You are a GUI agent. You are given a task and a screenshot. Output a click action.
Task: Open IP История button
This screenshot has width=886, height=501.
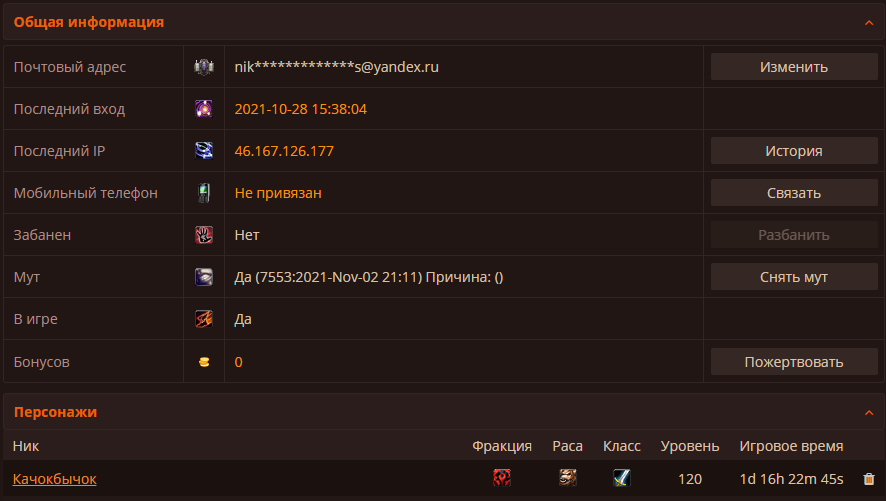[x=794, y=151]
